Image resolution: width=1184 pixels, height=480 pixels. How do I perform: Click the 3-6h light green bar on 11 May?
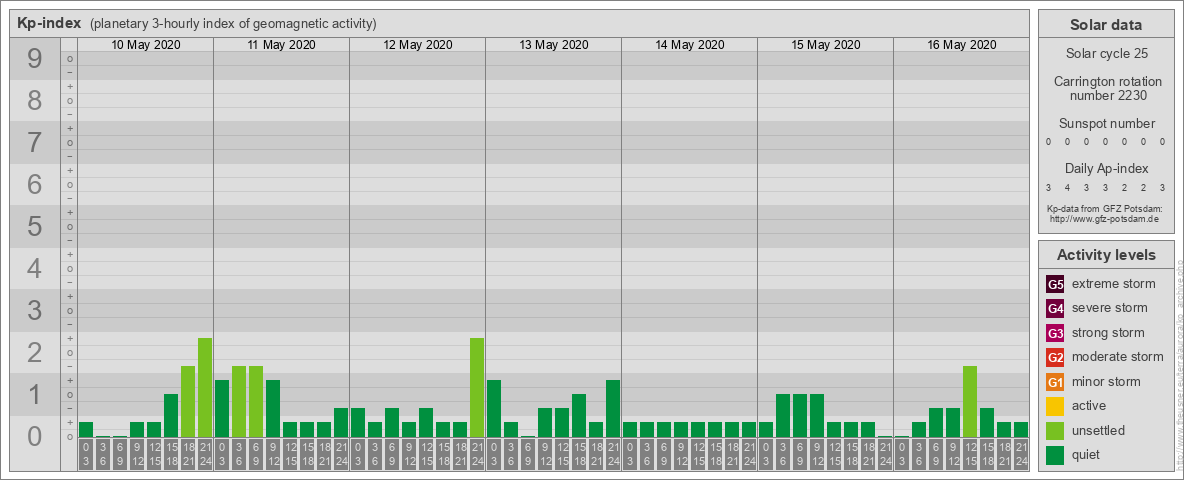(239, 402)
